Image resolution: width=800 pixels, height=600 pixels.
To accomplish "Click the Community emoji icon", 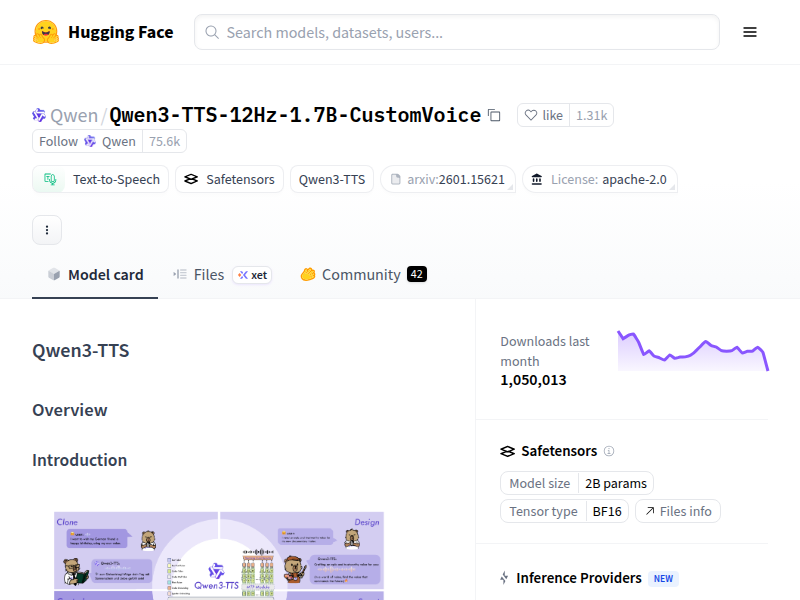I will [308, 274].
